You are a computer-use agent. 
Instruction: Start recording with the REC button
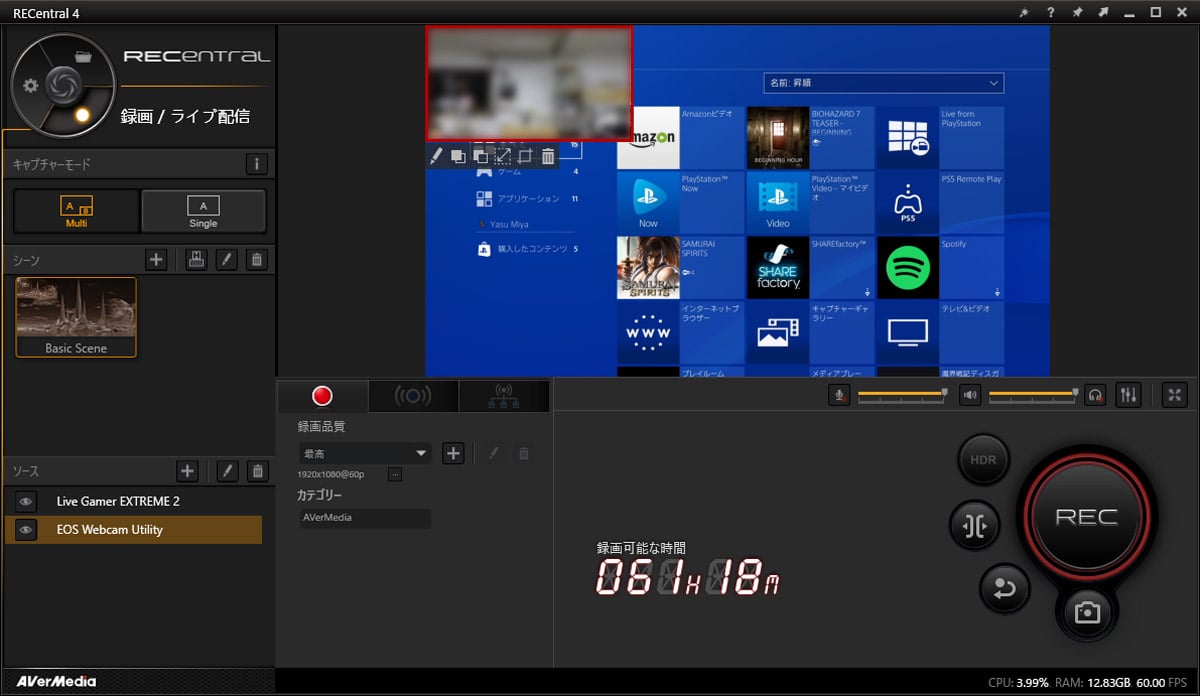[1086, 517]
